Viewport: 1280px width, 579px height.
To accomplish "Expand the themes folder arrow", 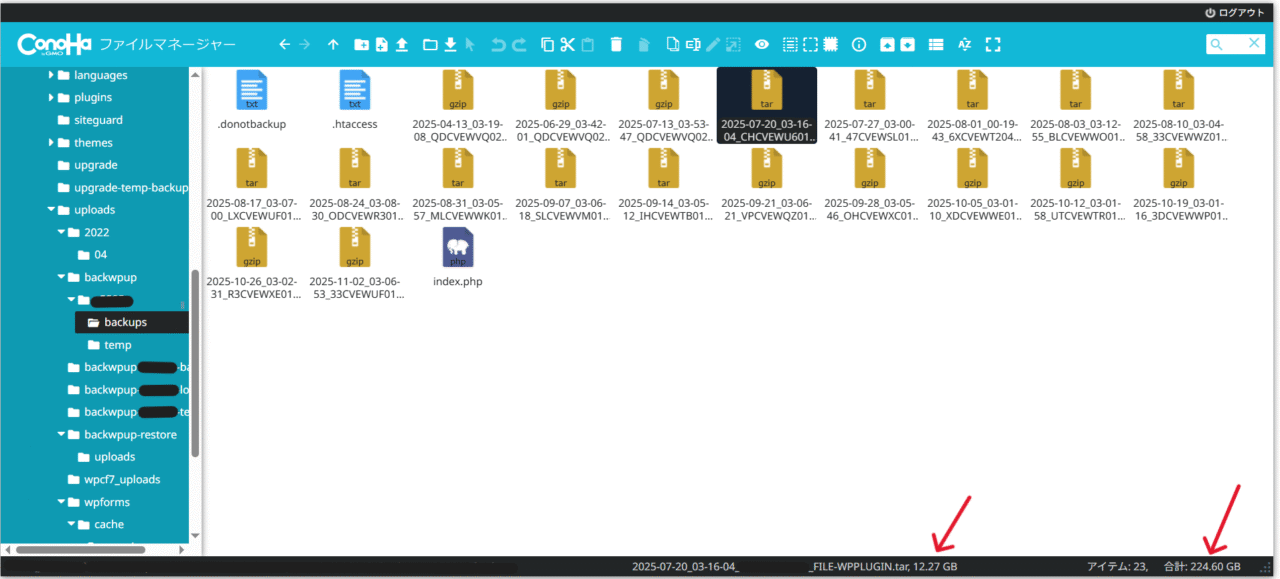I will (51, 143).
